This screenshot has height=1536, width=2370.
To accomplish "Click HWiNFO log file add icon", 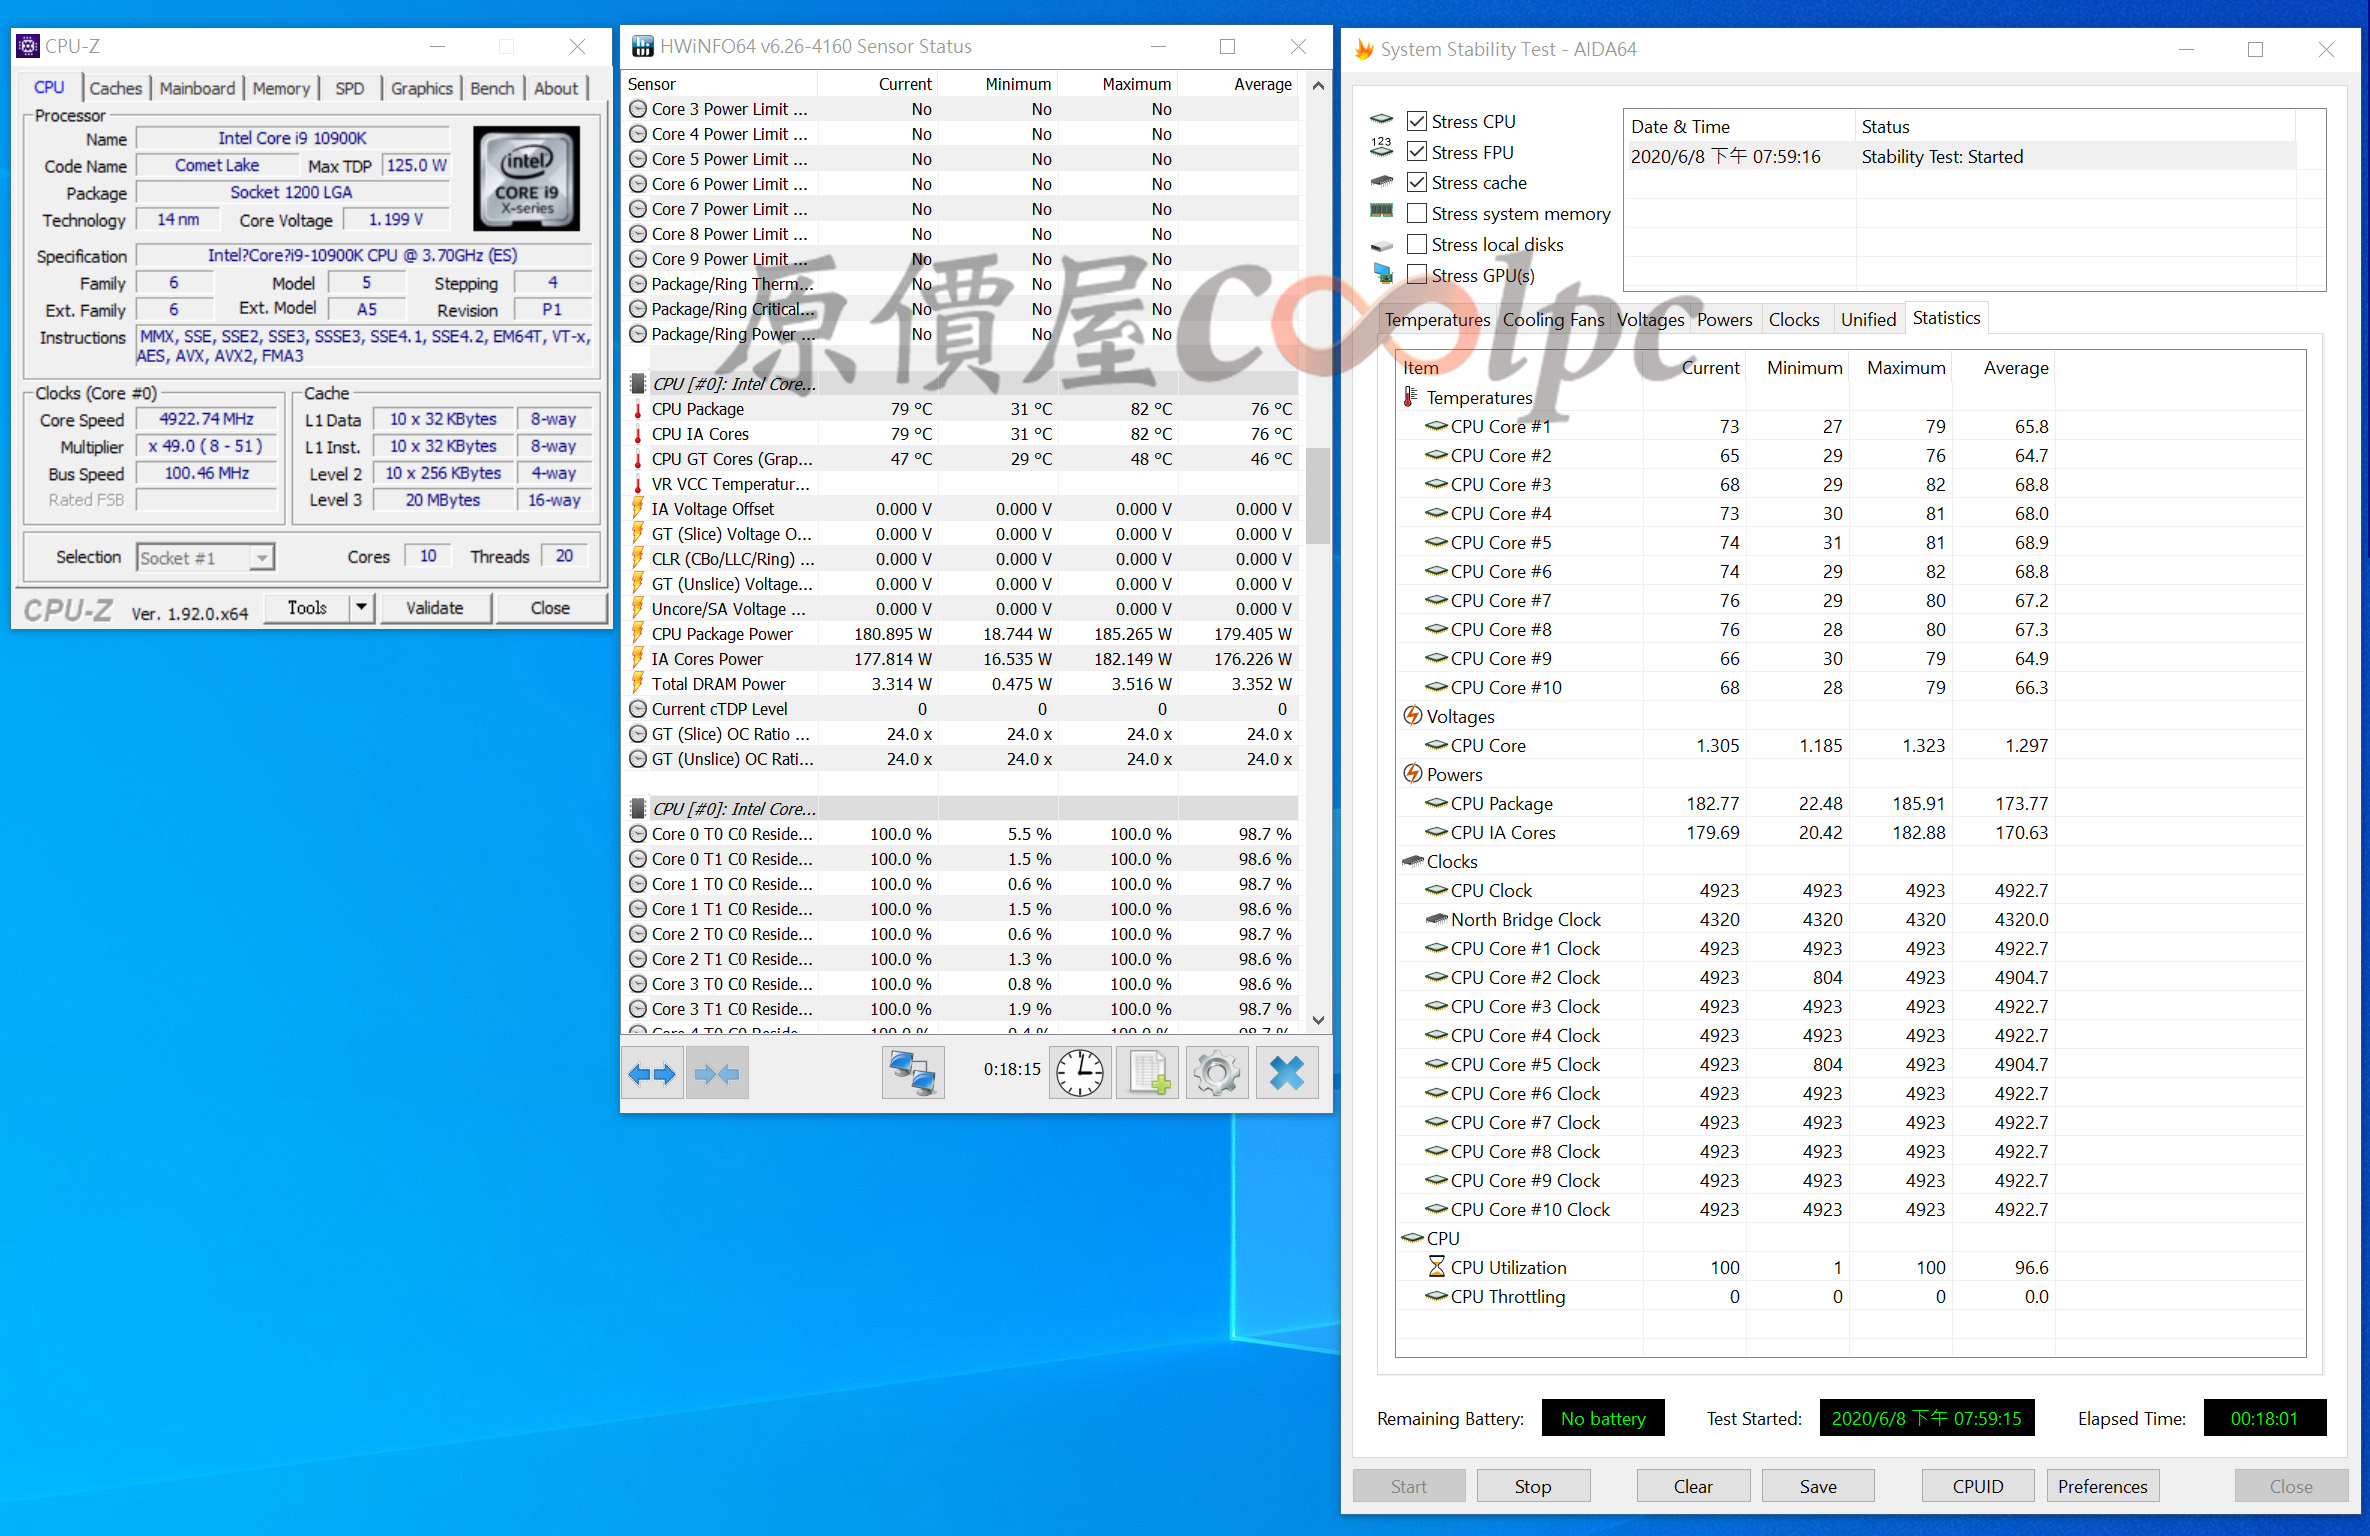I will pyautogui.click(x=1148, y=1073).
